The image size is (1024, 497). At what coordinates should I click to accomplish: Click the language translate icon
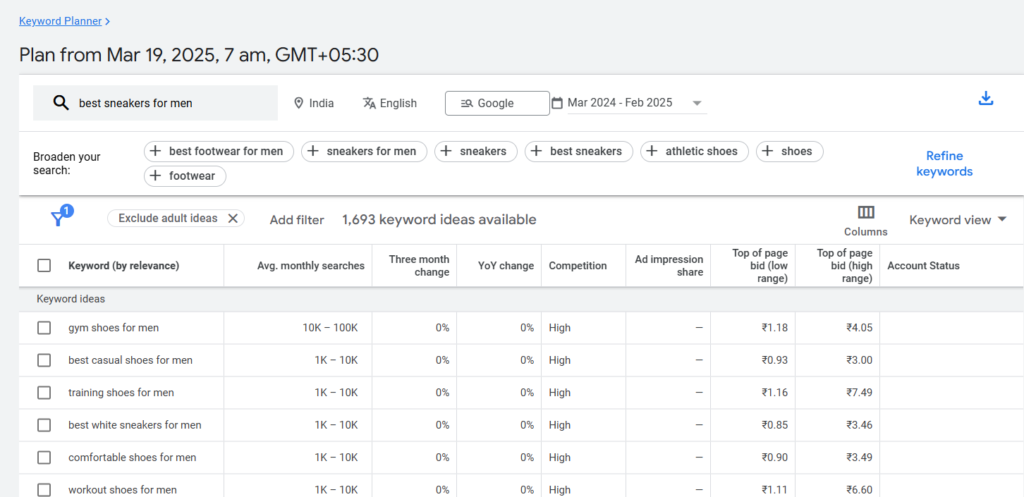click(x=369, y=103)
